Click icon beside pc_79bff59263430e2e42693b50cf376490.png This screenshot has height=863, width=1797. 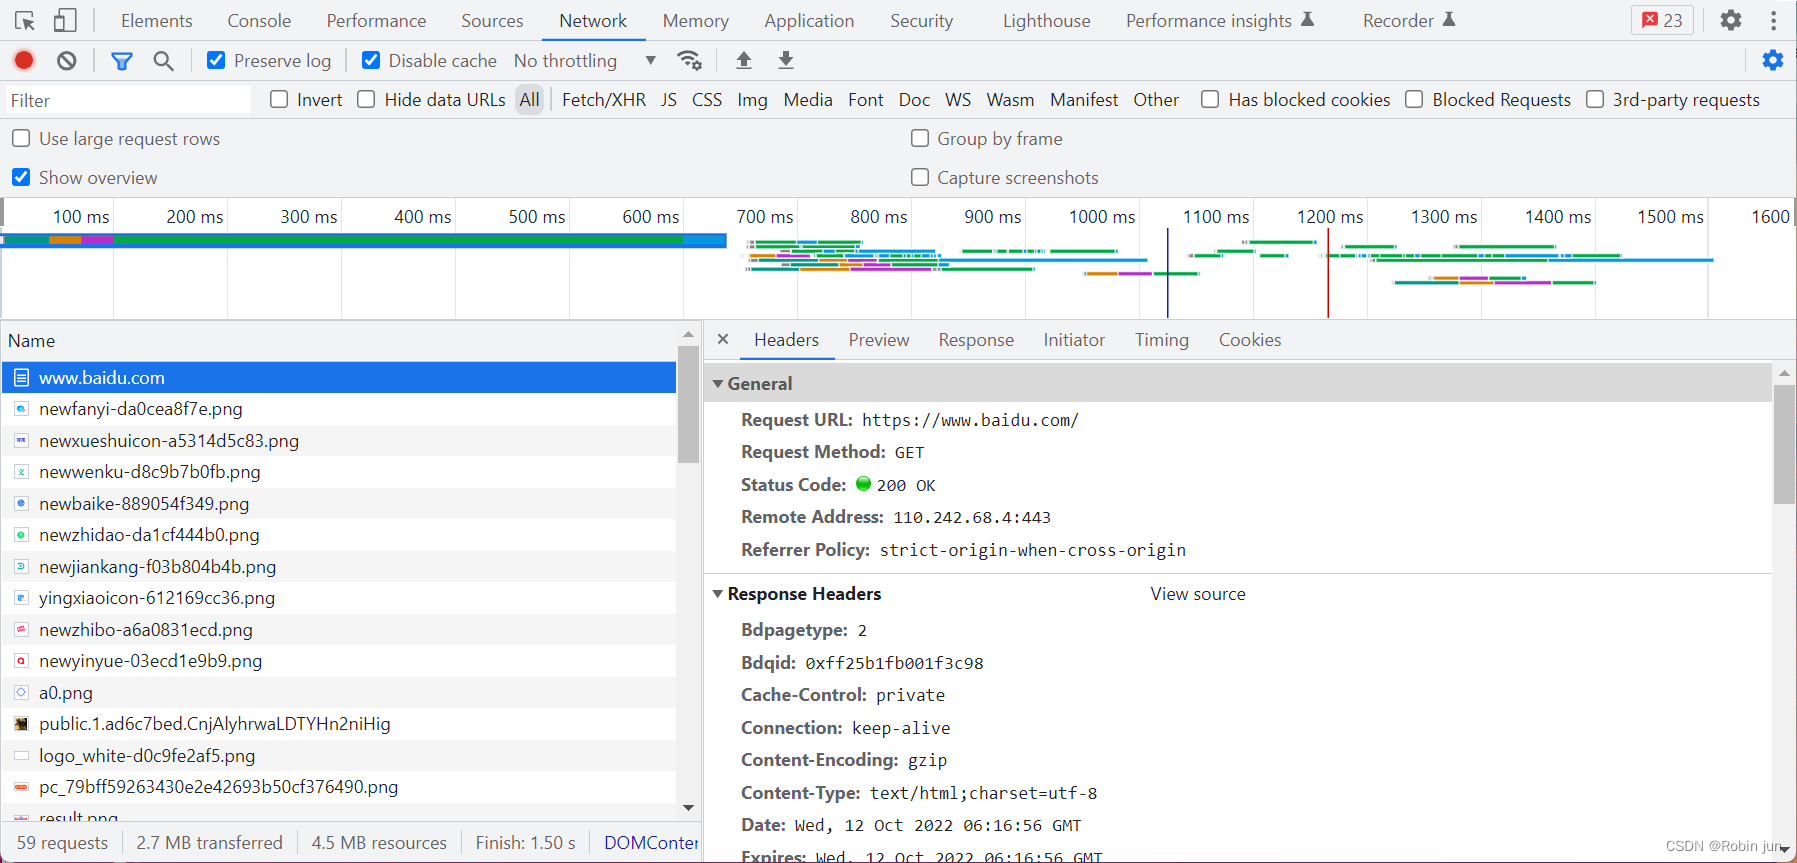coord(21,787)
